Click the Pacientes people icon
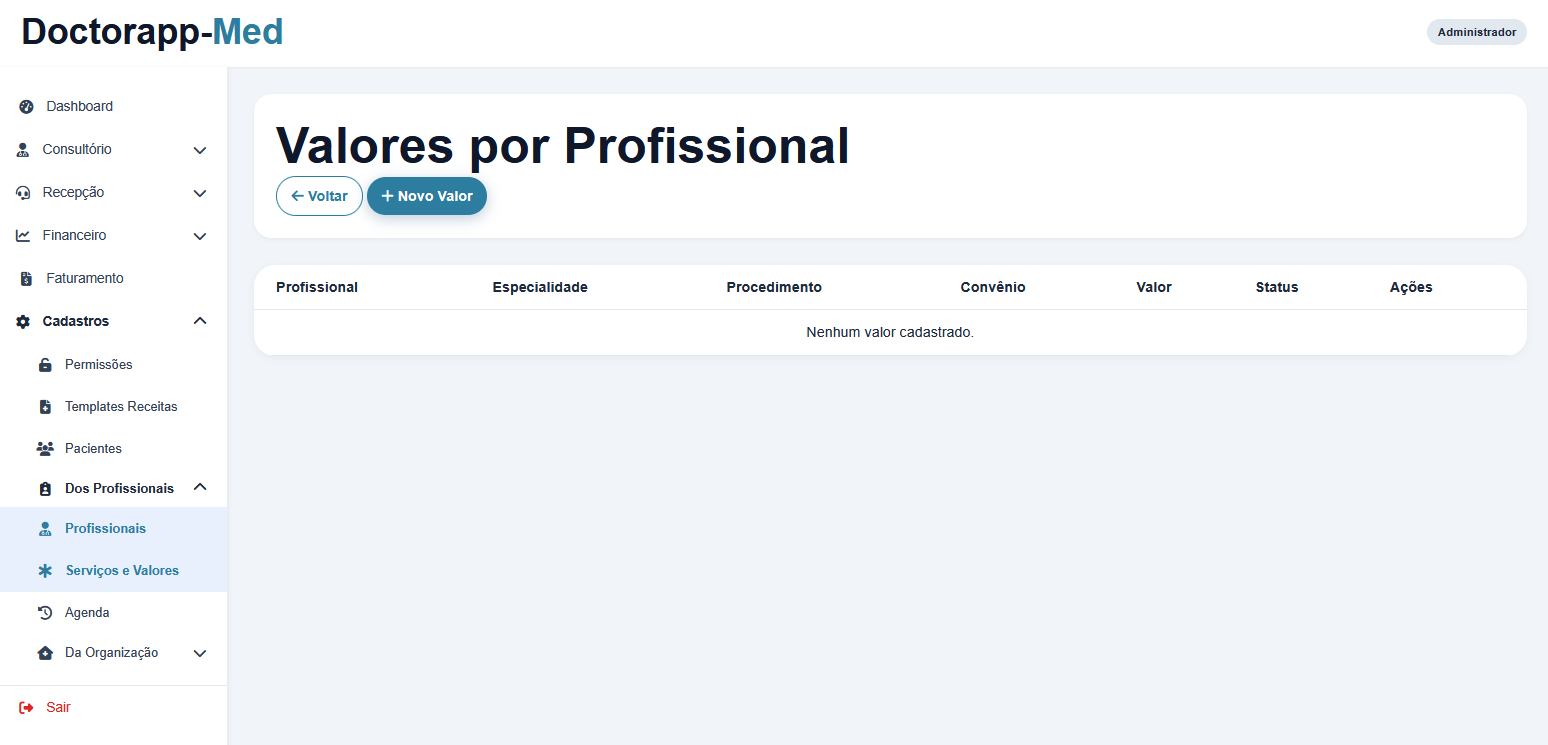Screen dimensions: 1548x745 click(45, 449)
